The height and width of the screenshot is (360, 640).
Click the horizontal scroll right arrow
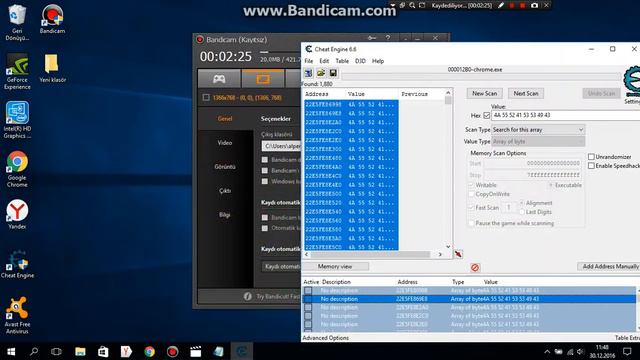pos(440,254)
